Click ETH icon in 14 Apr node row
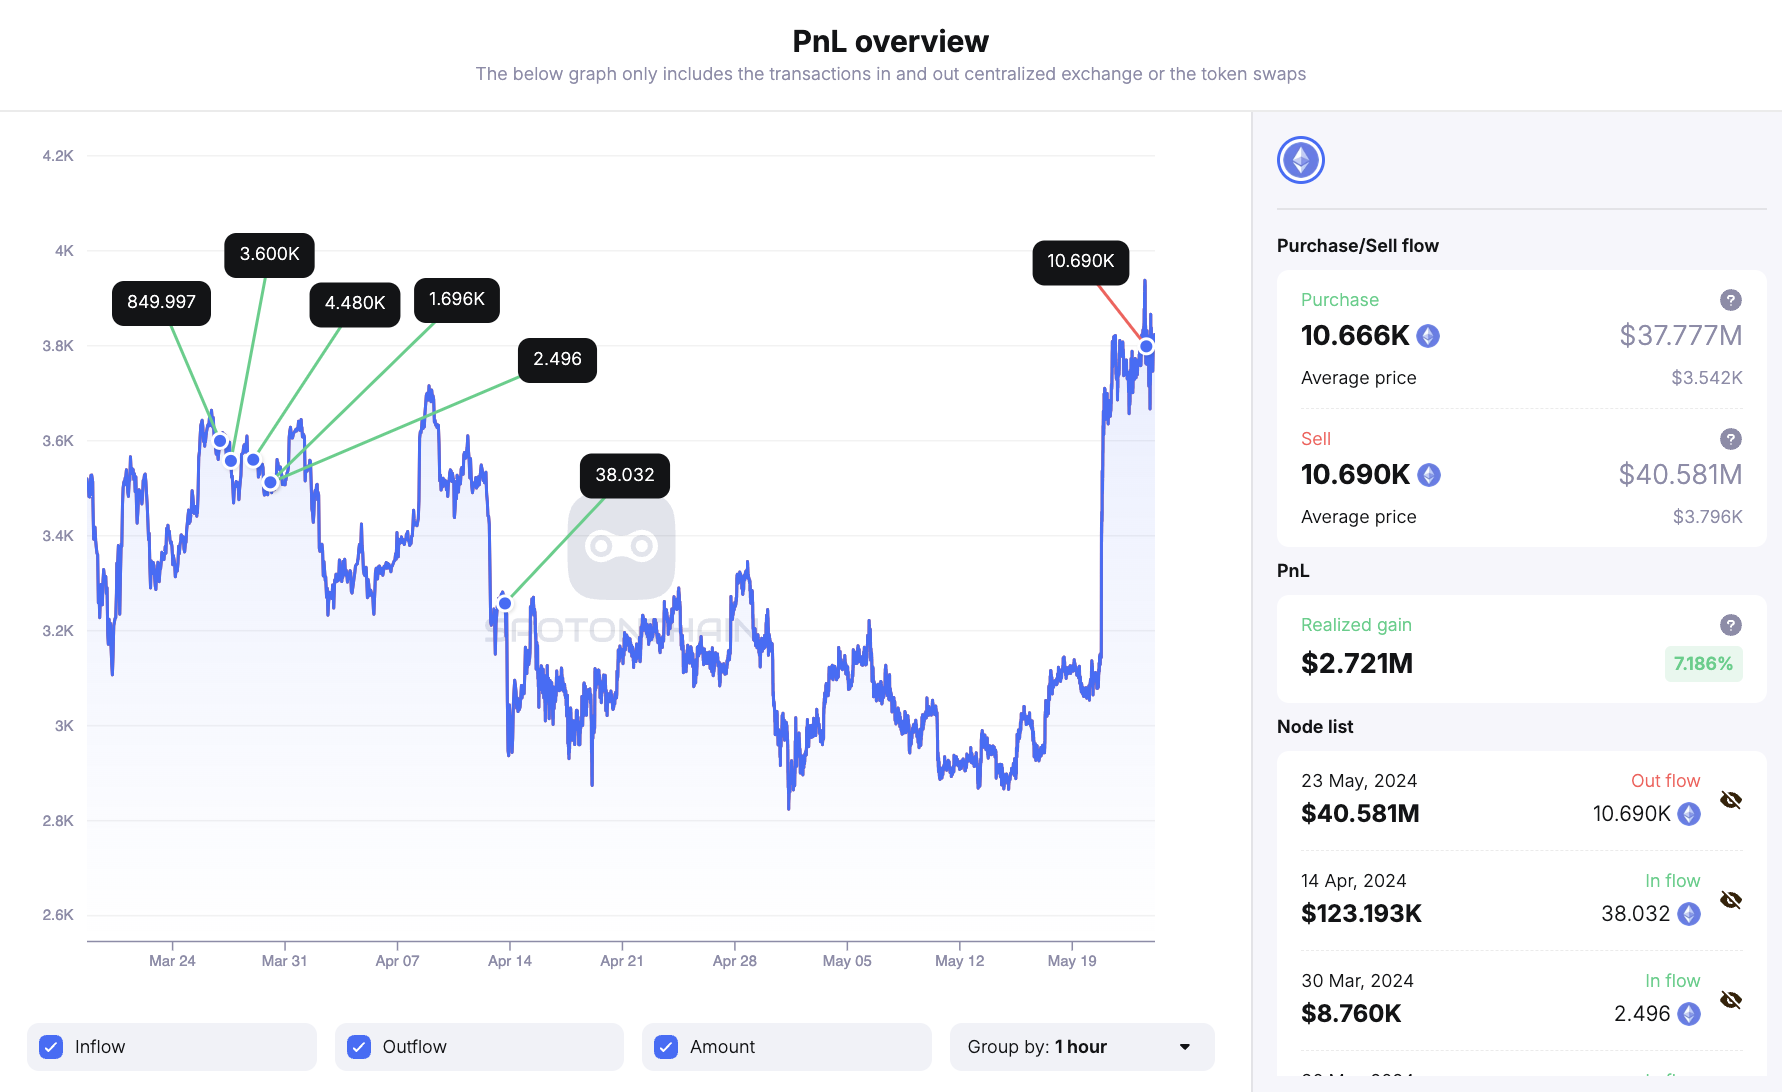 (1689, 914)
